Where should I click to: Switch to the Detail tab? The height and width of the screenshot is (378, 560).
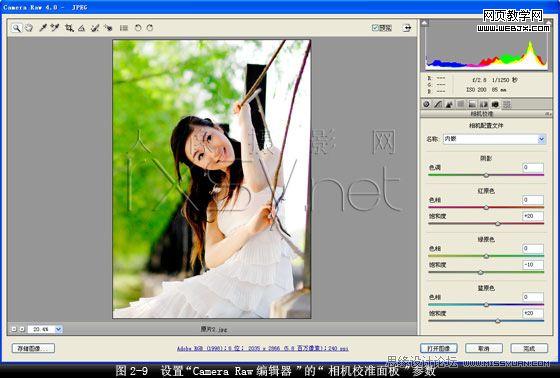[x=449, y=104]
